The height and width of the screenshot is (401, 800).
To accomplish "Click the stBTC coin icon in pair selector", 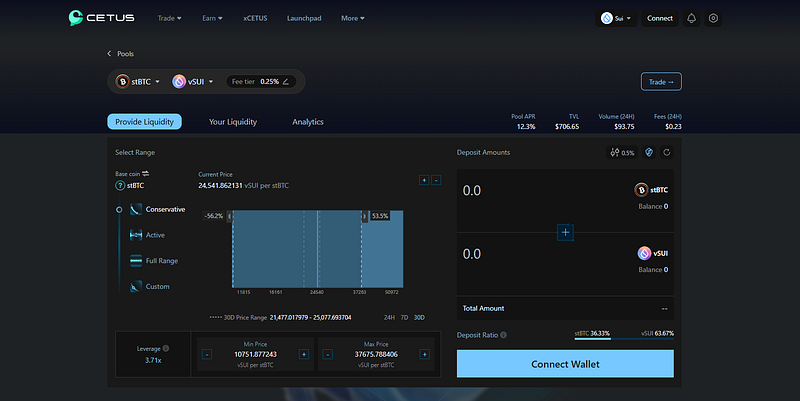I will (x=122, y=82).
